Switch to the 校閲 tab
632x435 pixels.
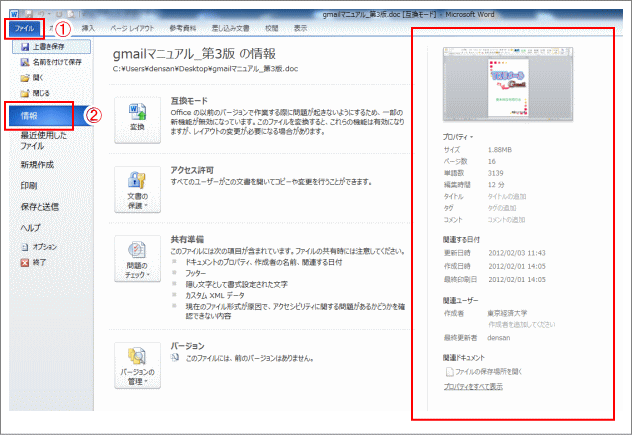point(272,28)
